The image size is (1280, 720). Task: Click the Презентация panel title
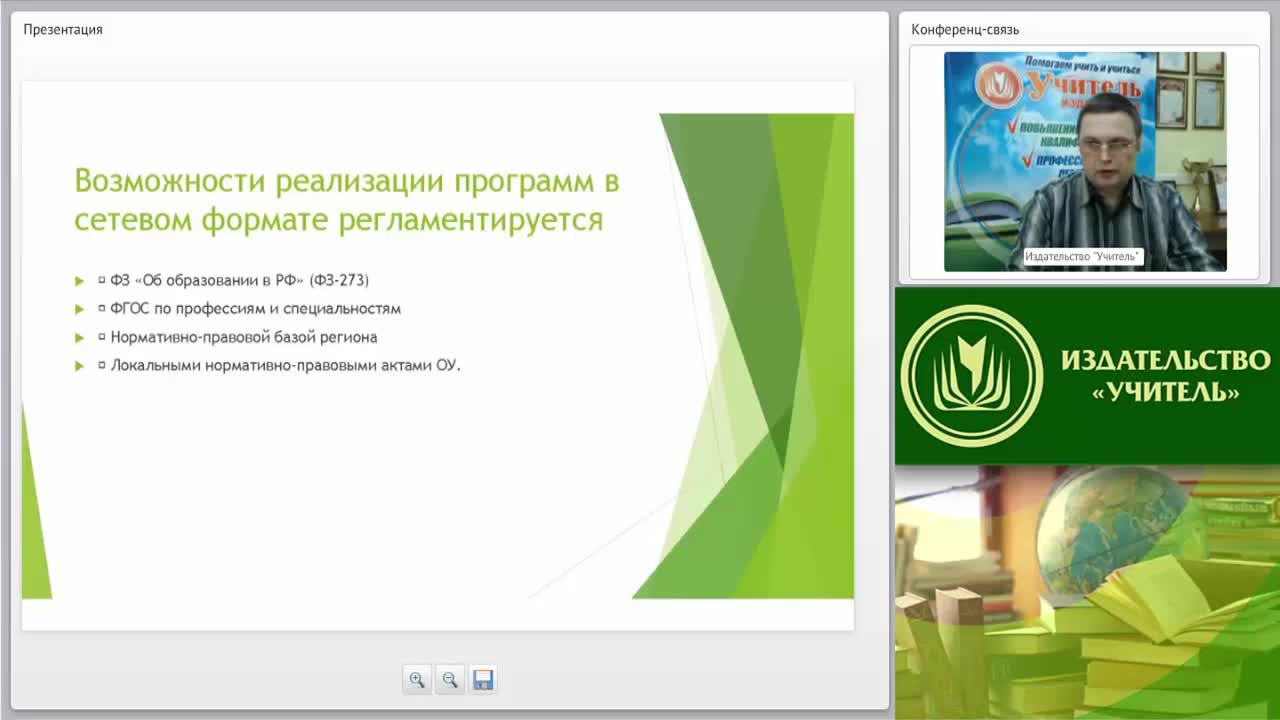[63, 29]
